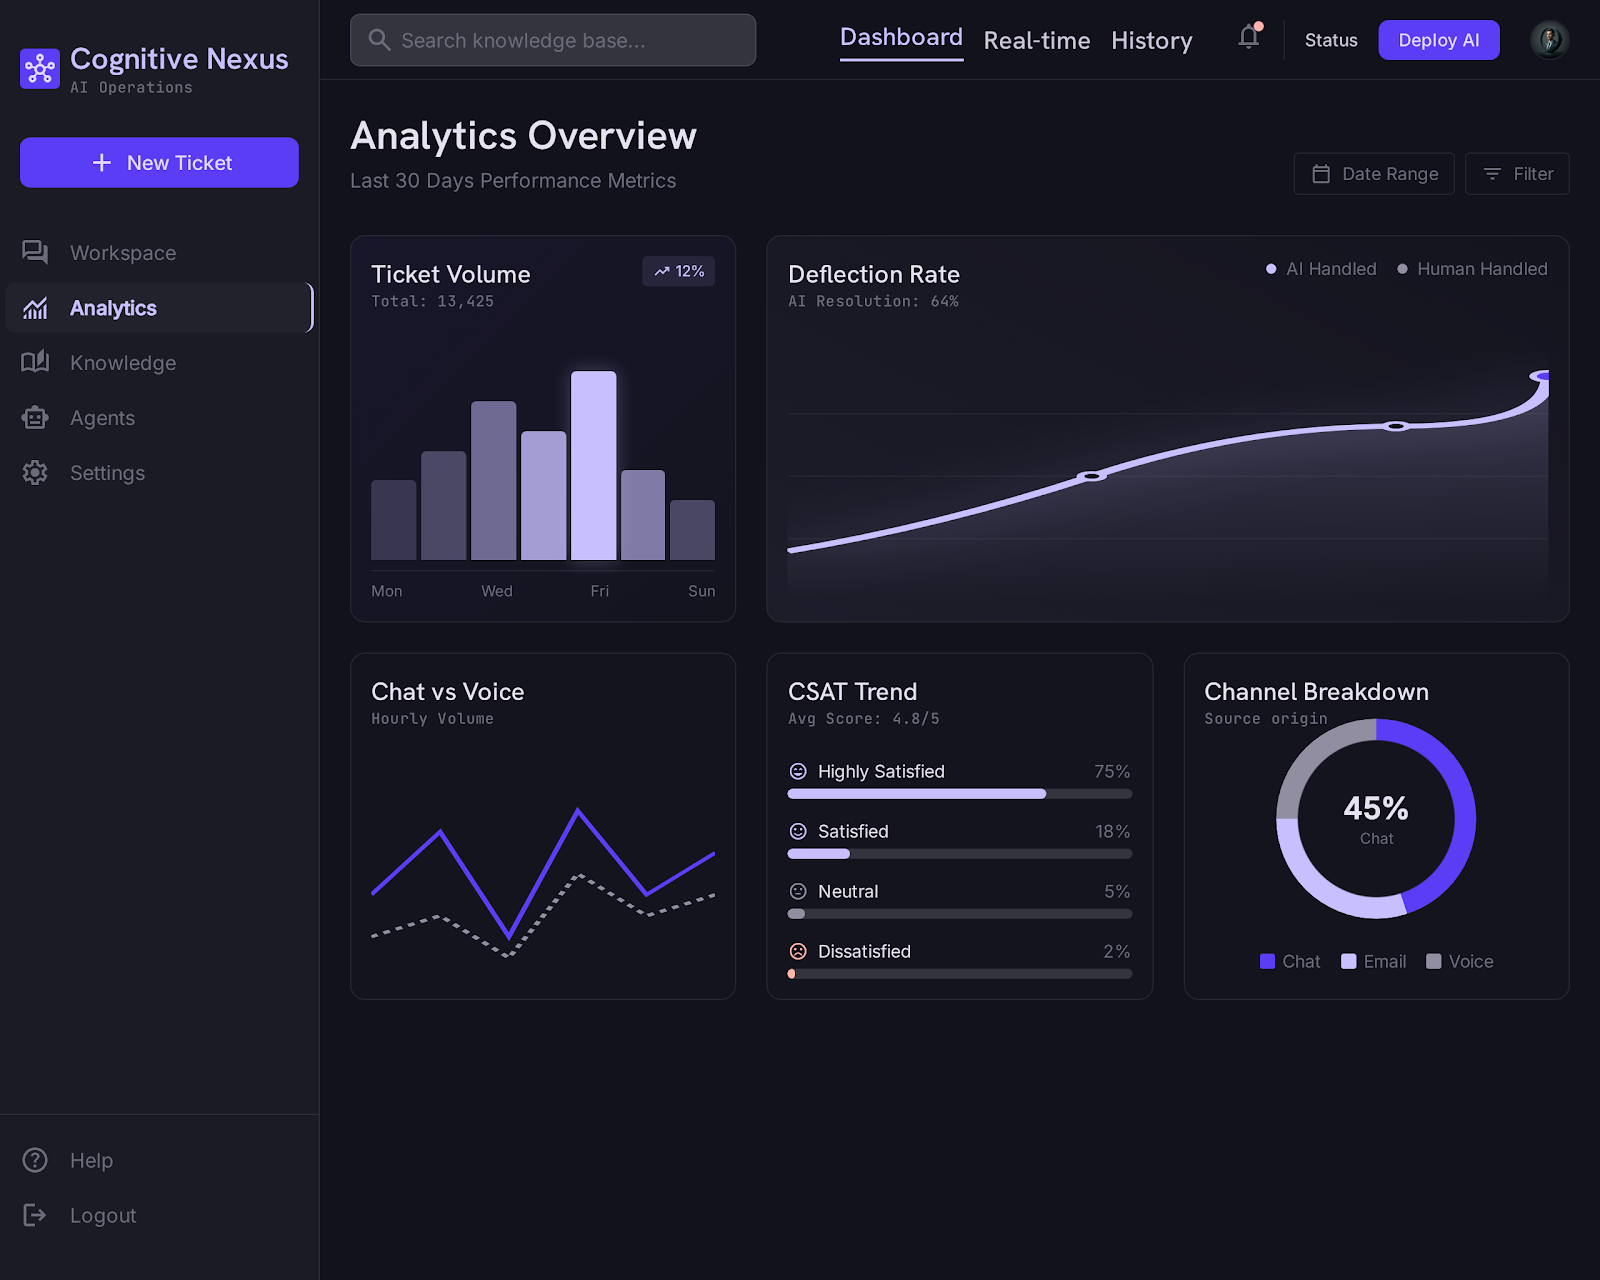This screenshot has height=1280, width=1600.
Task: Select the Agents label in sidebar
Action: tap(102, 418)
